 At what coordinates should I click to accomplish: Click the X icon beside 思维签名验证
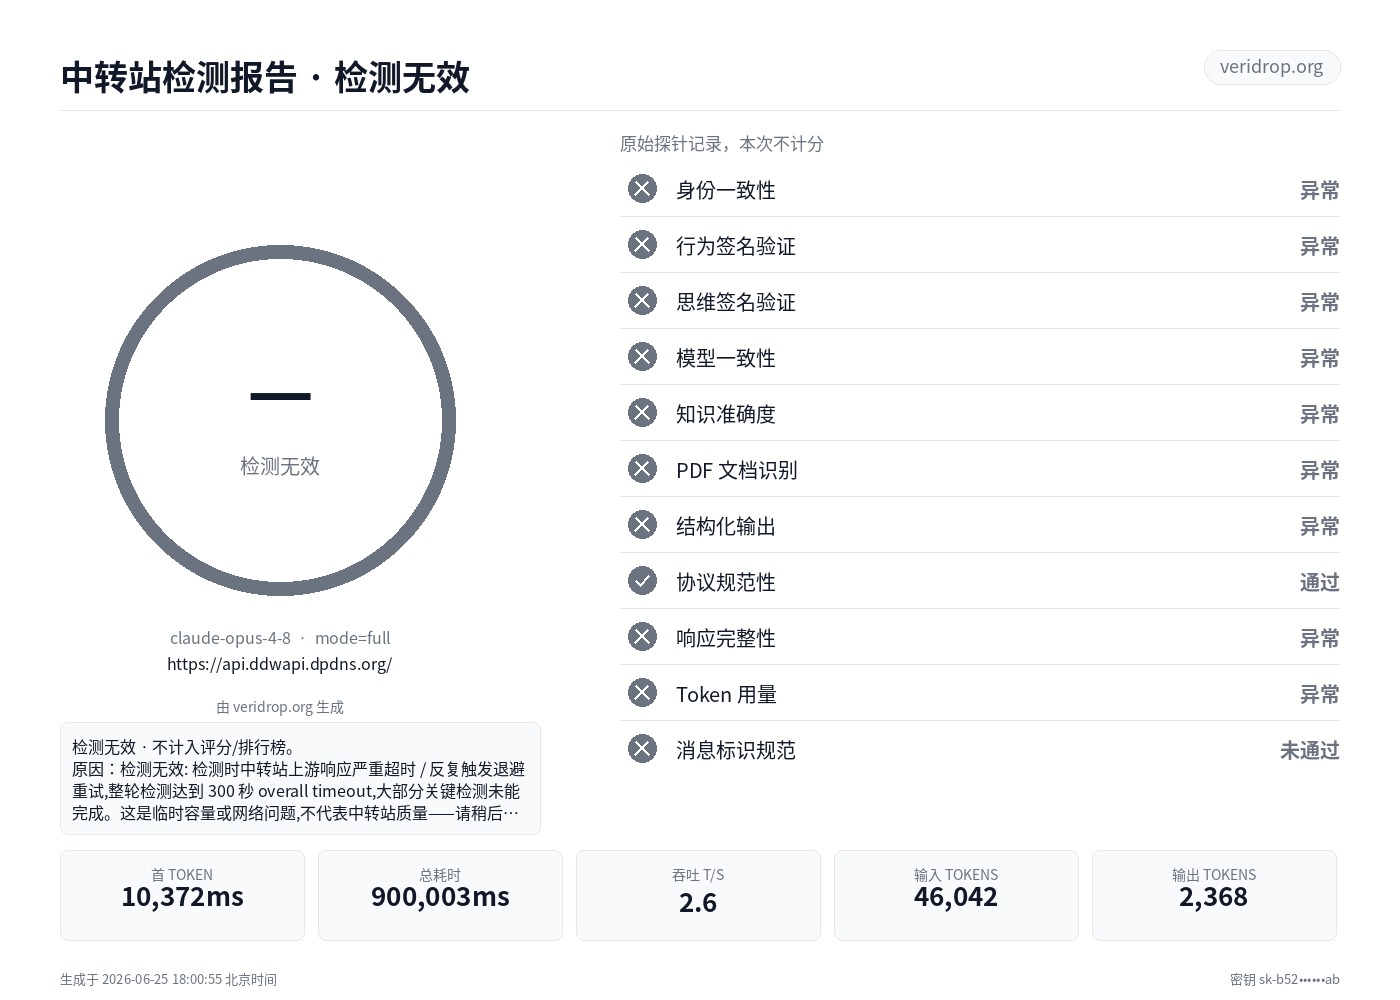click(x=642, y=301)
